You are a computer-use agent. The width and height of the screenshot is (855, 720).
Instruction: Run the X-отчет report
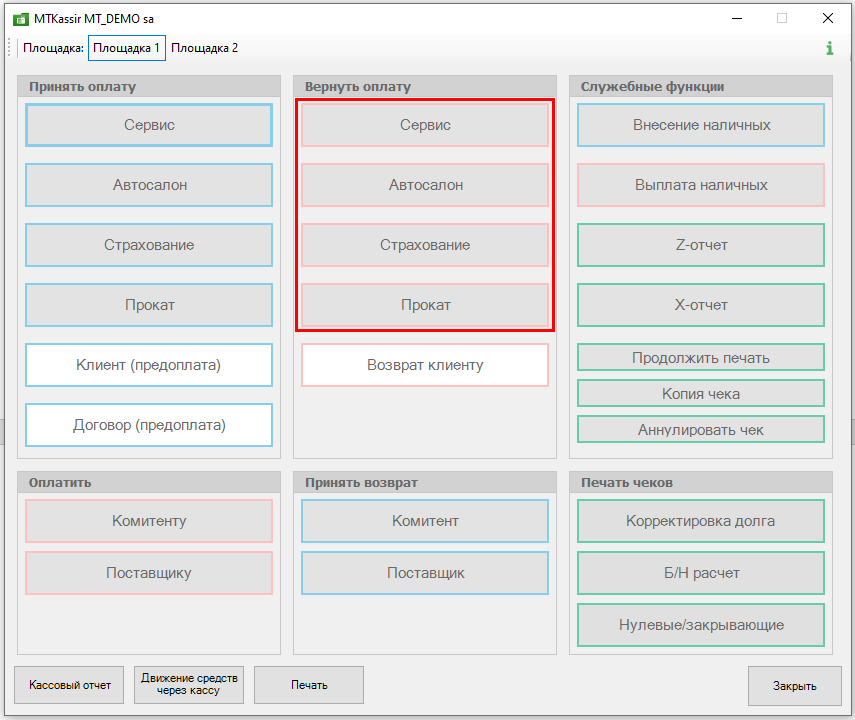701,305
